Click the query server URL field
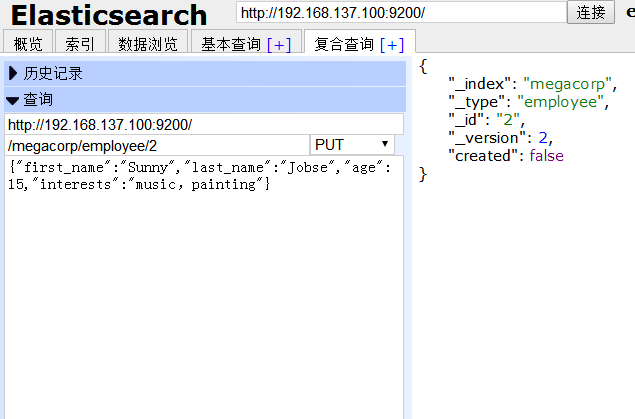This screenshot has width=635, height=419. click(x=204, y=124)
